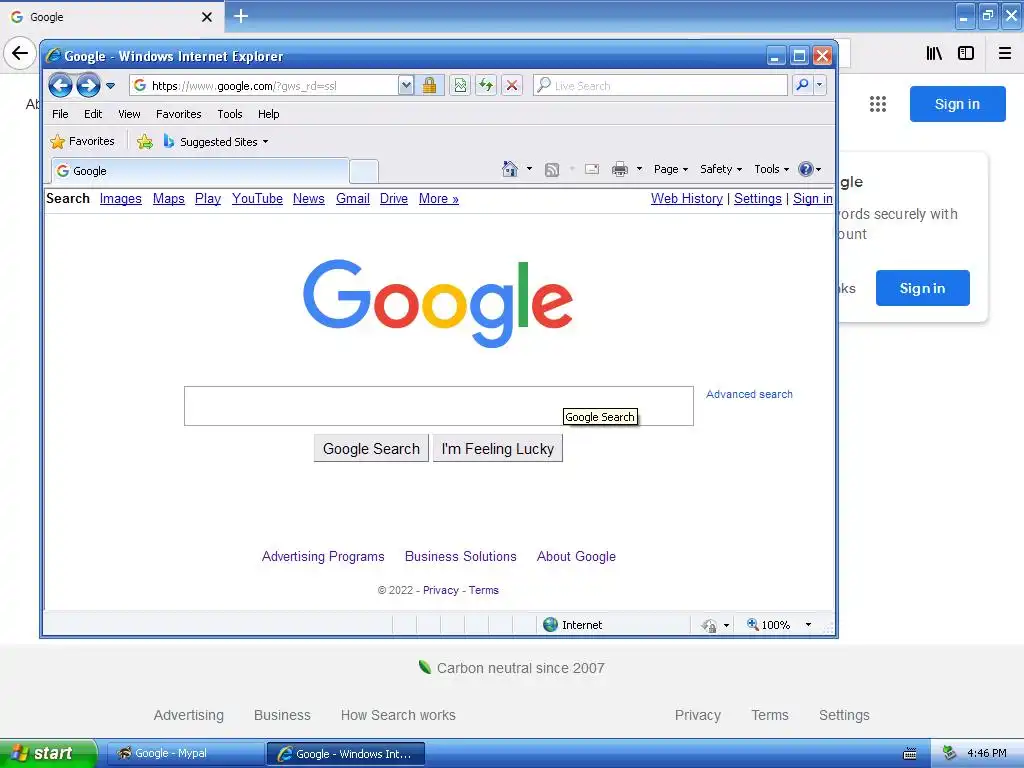Open the Help menu in IE
This screenshot has width=1024, height=768.
(x=268, y=114)
